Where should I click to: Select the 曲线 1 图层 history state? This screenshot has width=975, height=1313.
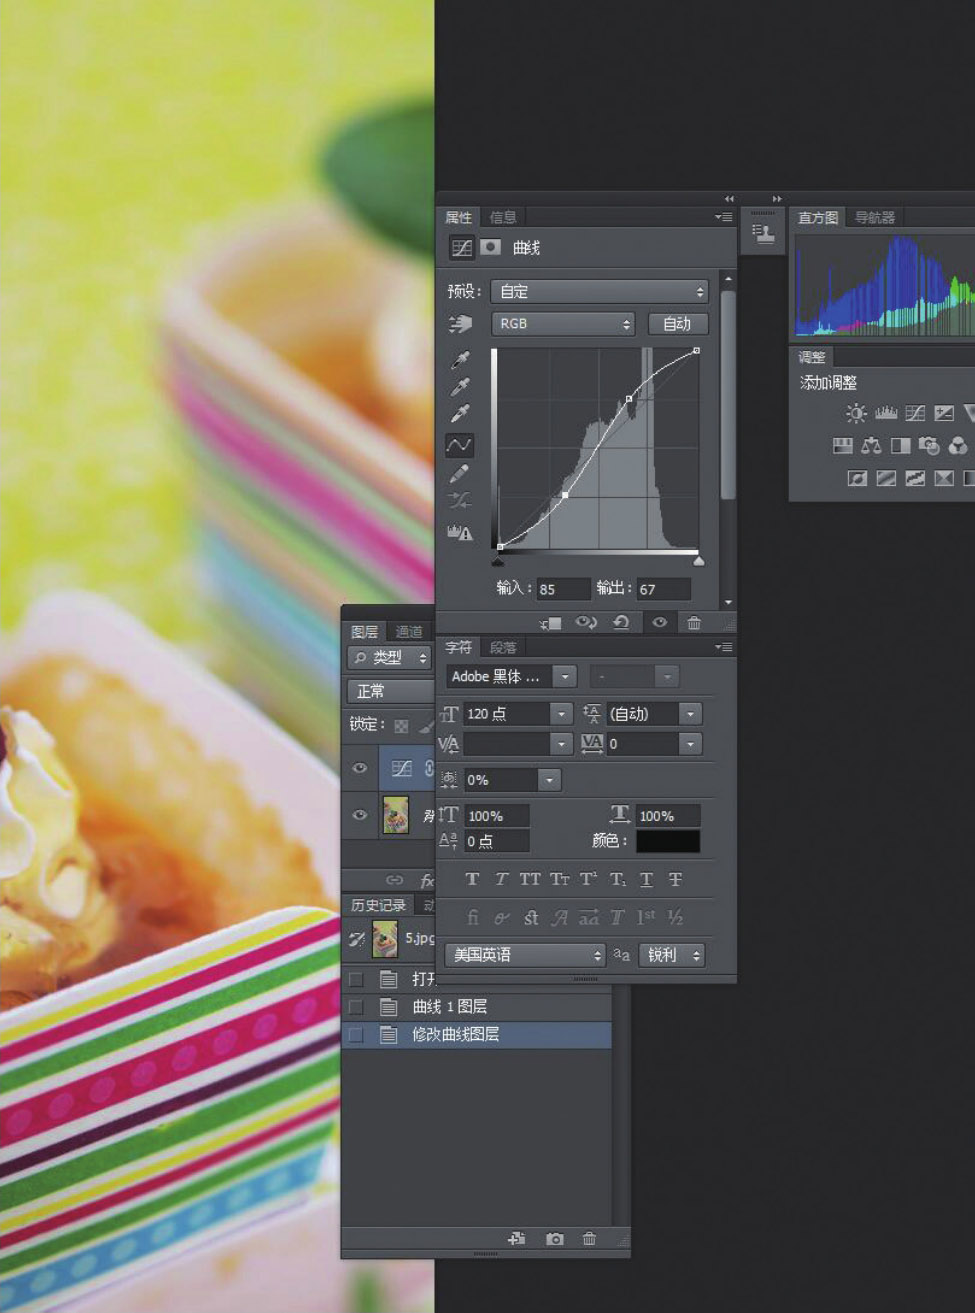pos(450,1007)
